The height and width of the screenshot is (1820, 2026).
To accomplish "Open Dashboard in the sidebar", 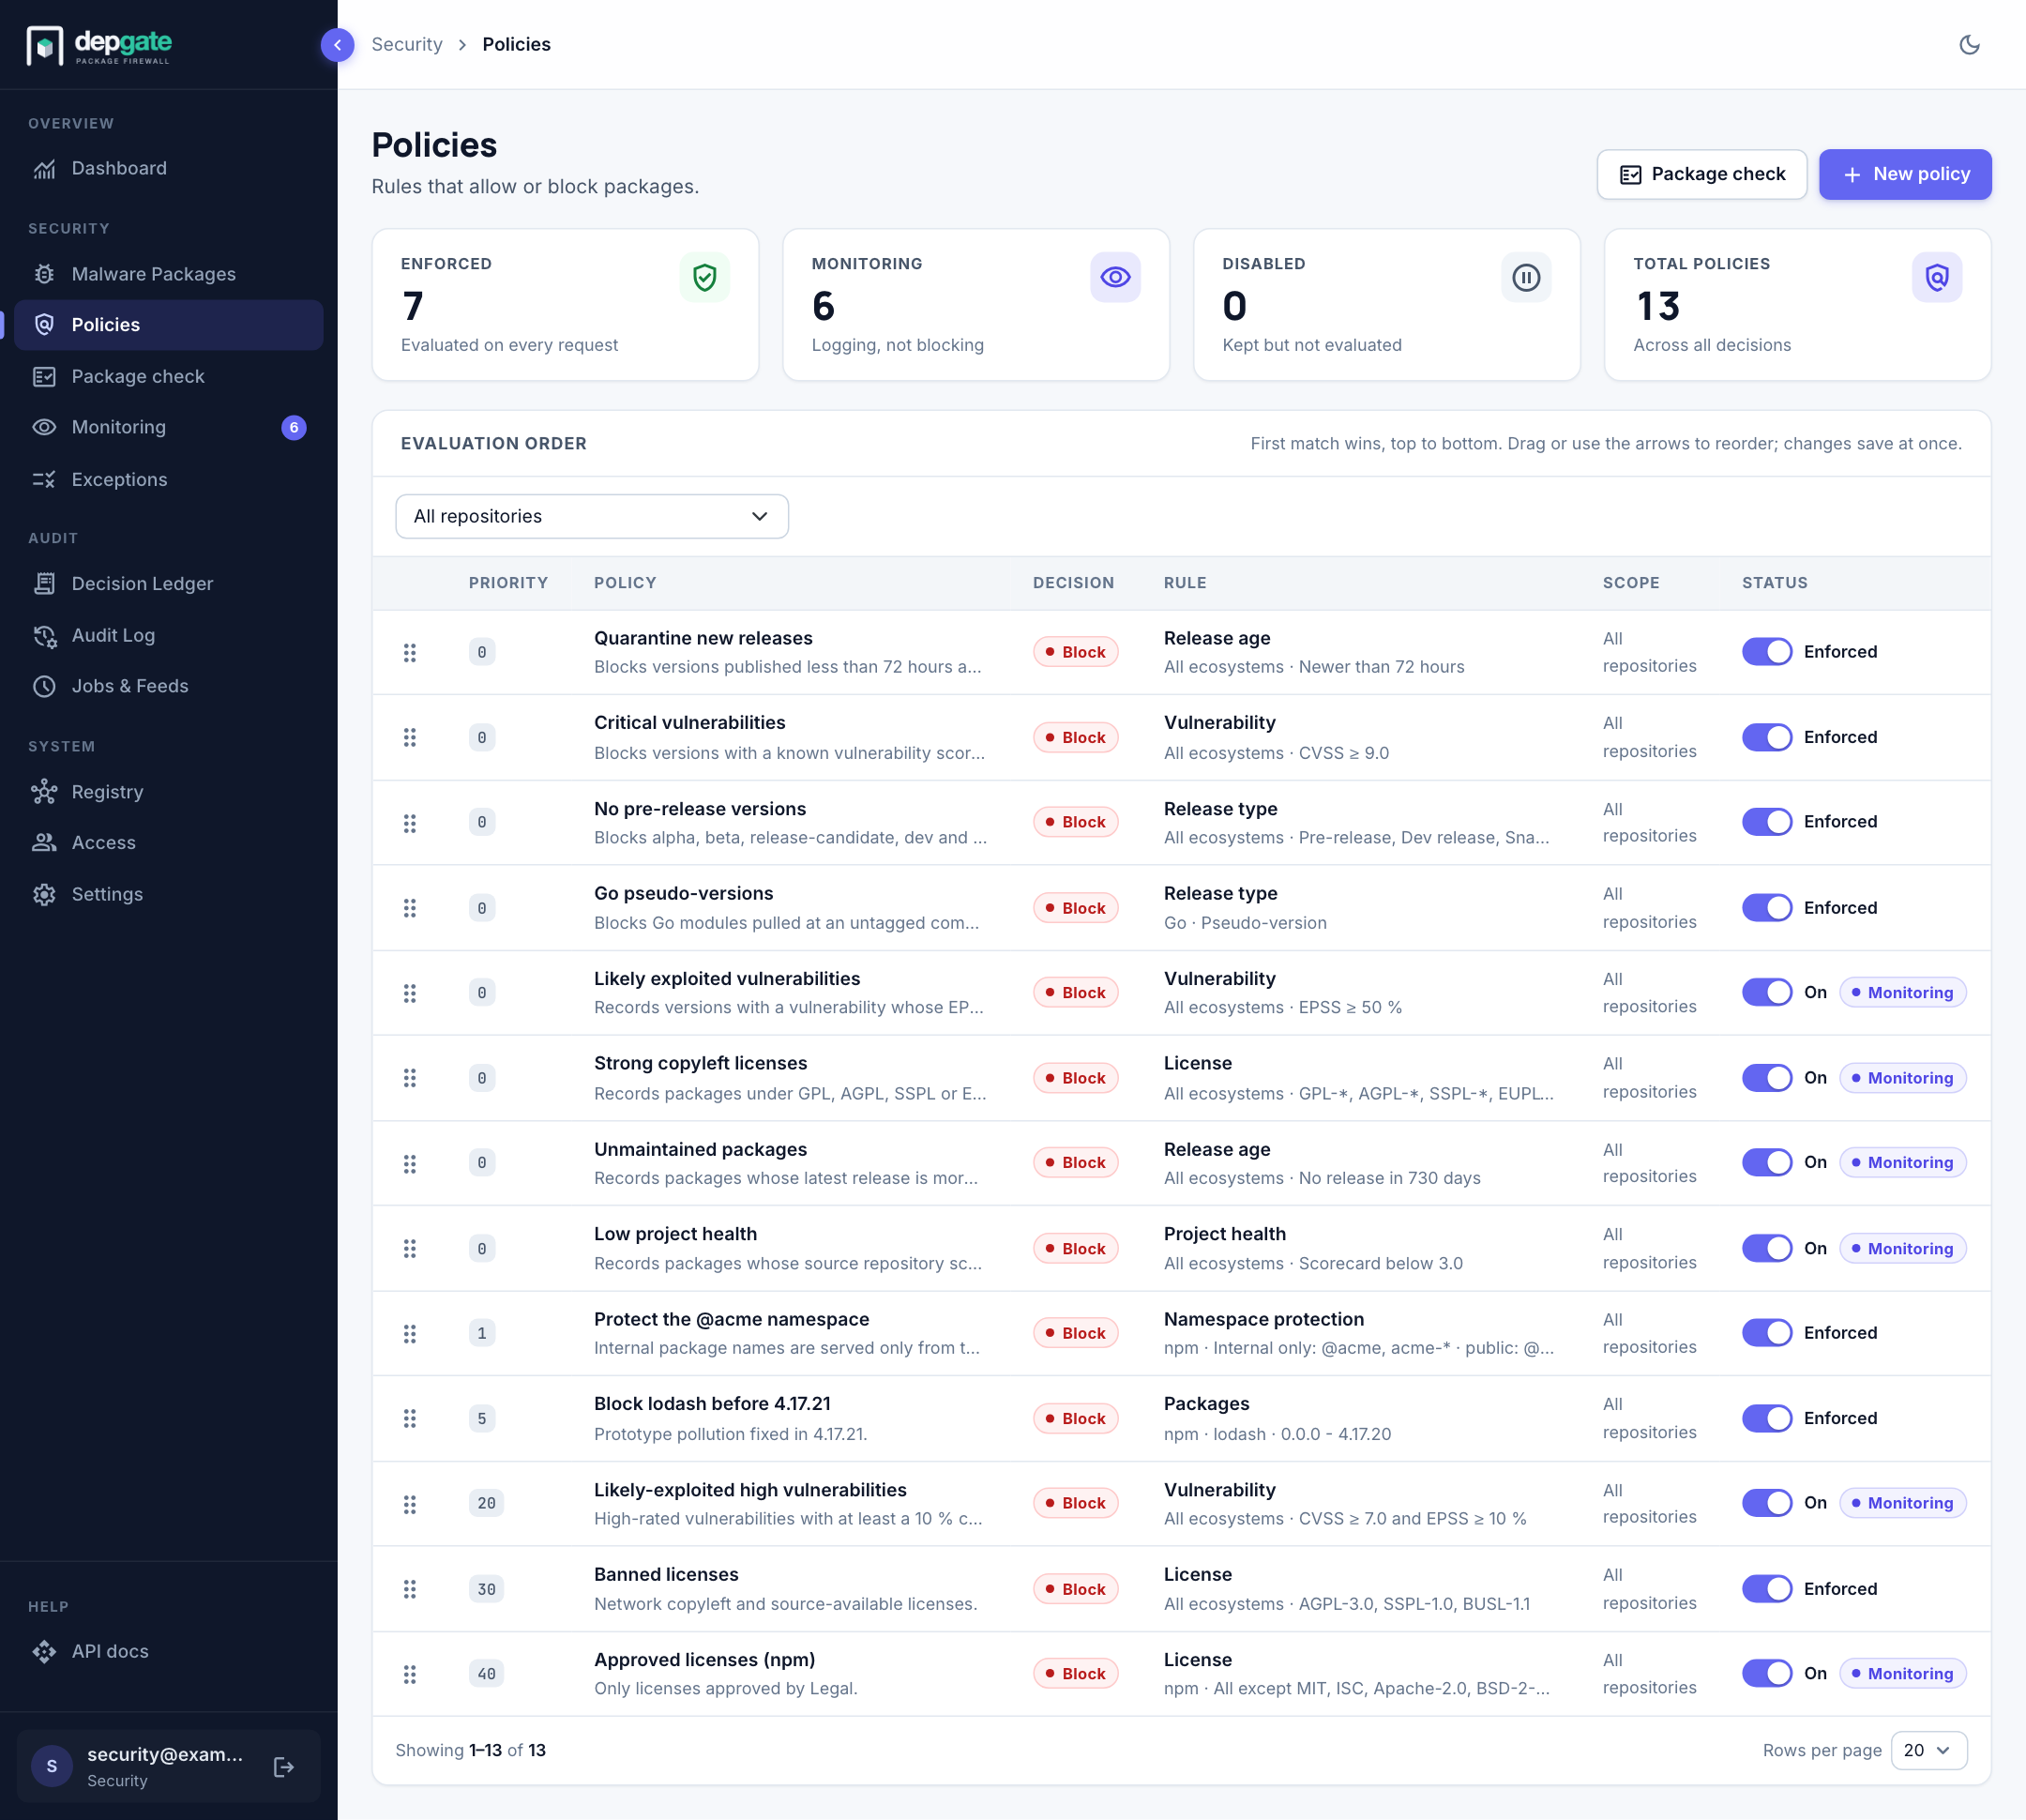I will (x=168, y=168).
